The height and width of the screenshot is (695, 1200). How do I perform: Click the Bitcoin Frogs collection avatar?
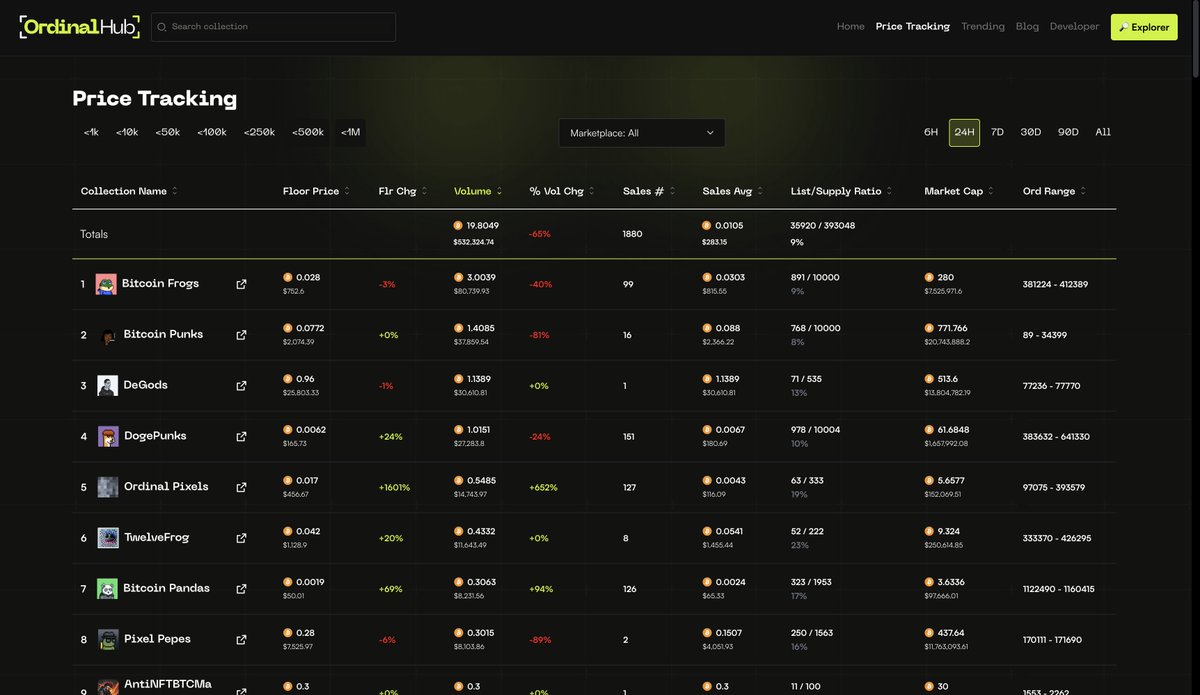(106, 285)
